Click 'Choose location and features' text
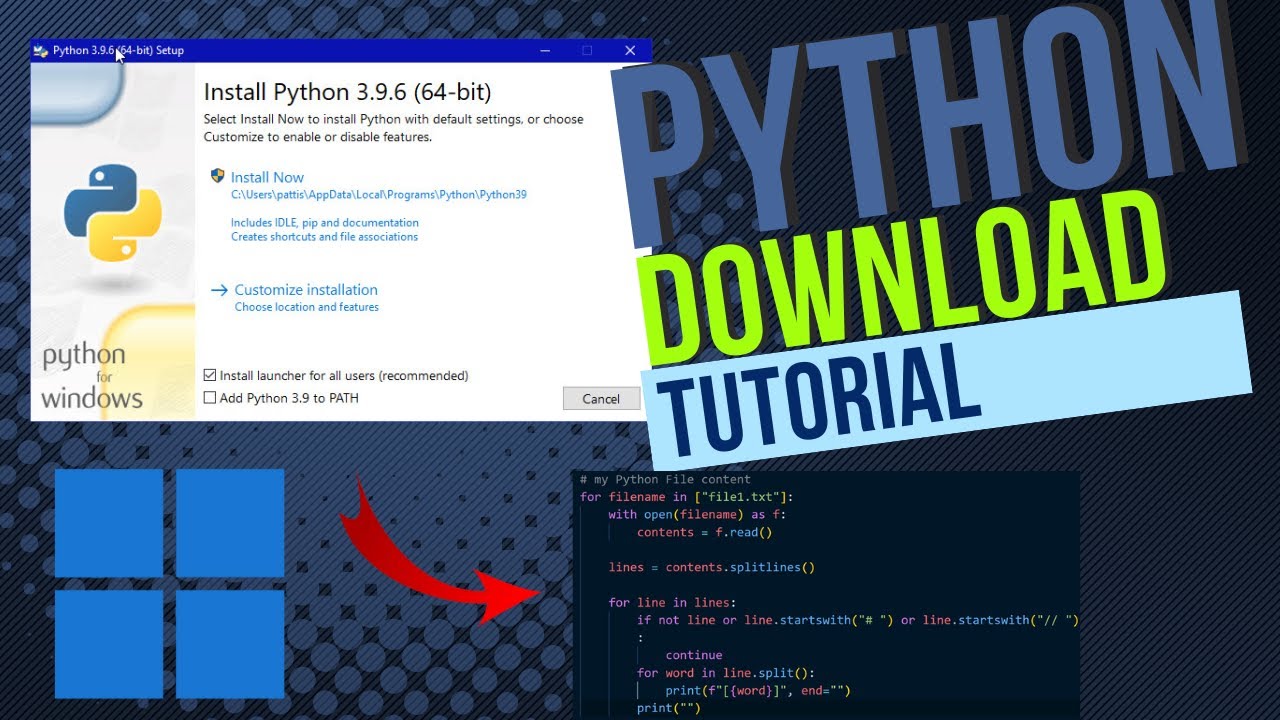Screen dimensions: 1280x720 307,307
